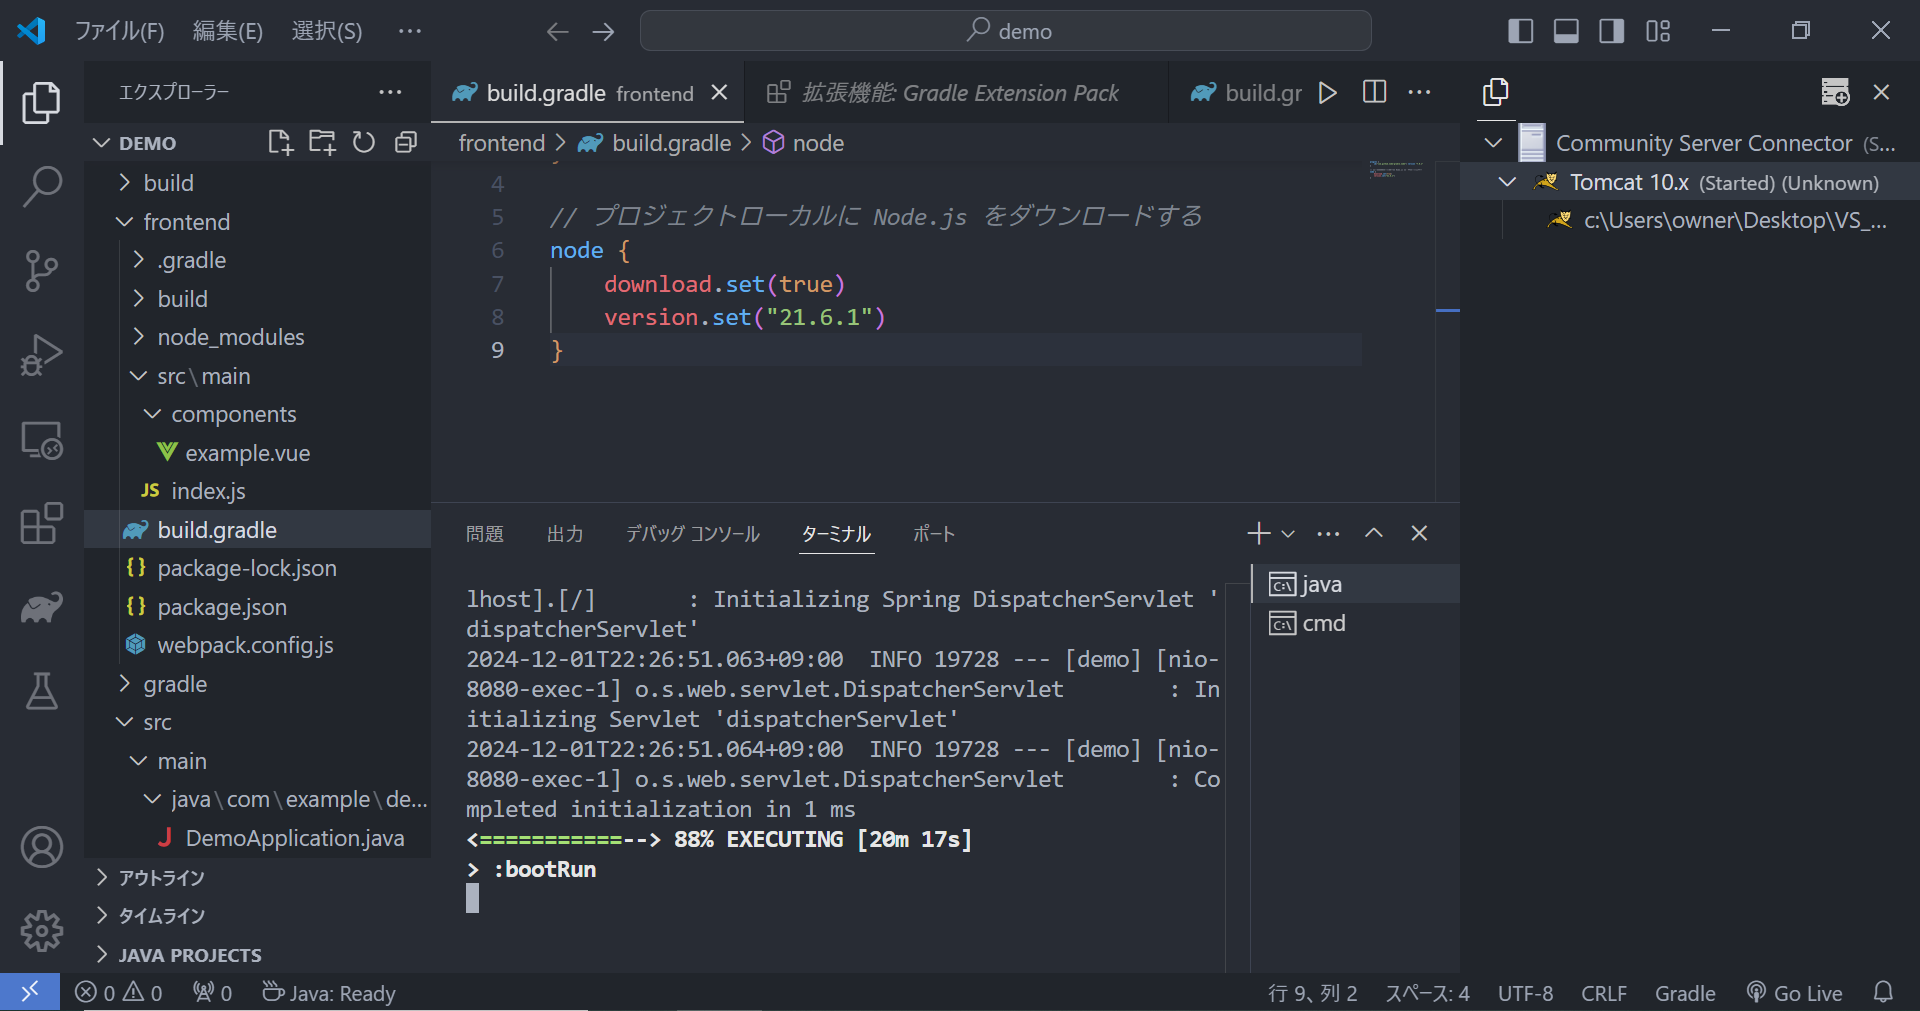Close the build.gradle frontend tab

[x=719, y=93]
